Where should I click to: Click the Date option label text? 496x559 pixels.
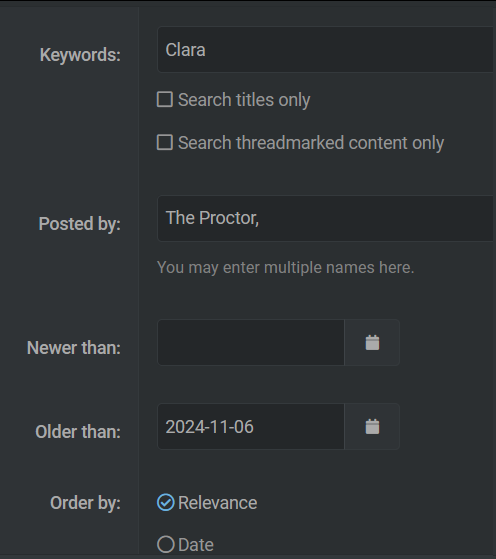[x=196, y=545]
